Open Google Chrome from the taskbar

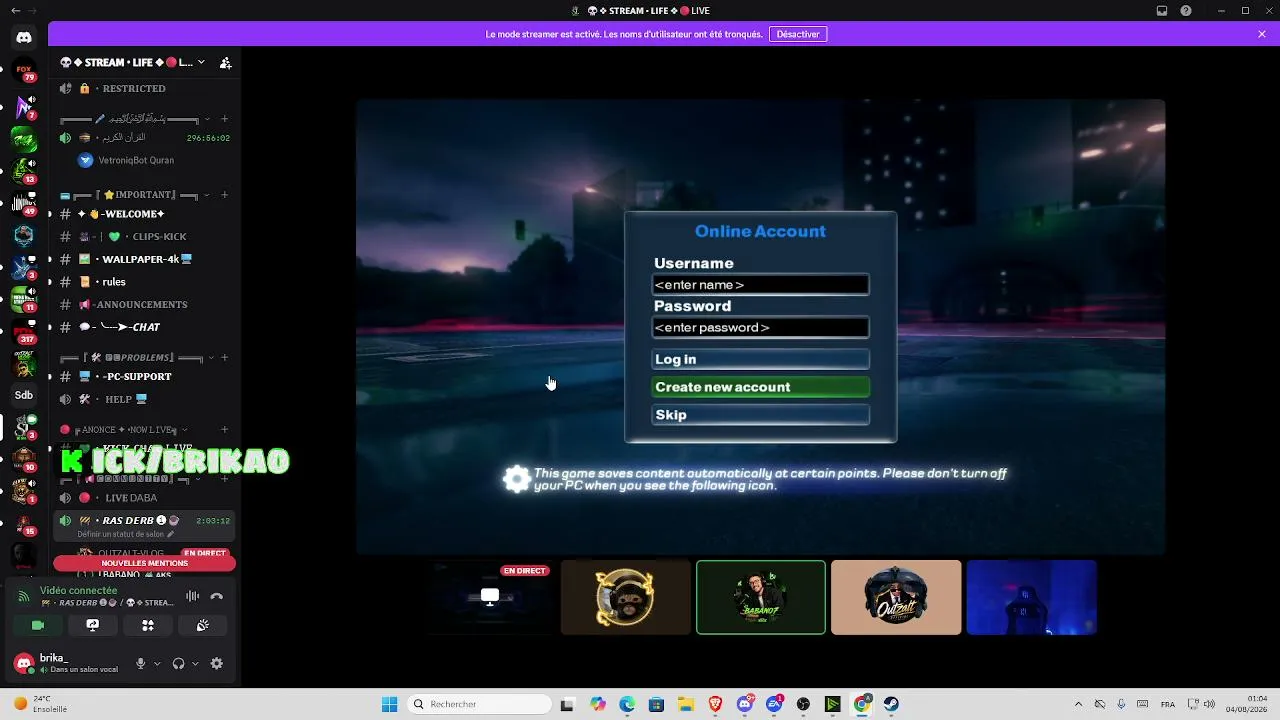coord(862,704)
